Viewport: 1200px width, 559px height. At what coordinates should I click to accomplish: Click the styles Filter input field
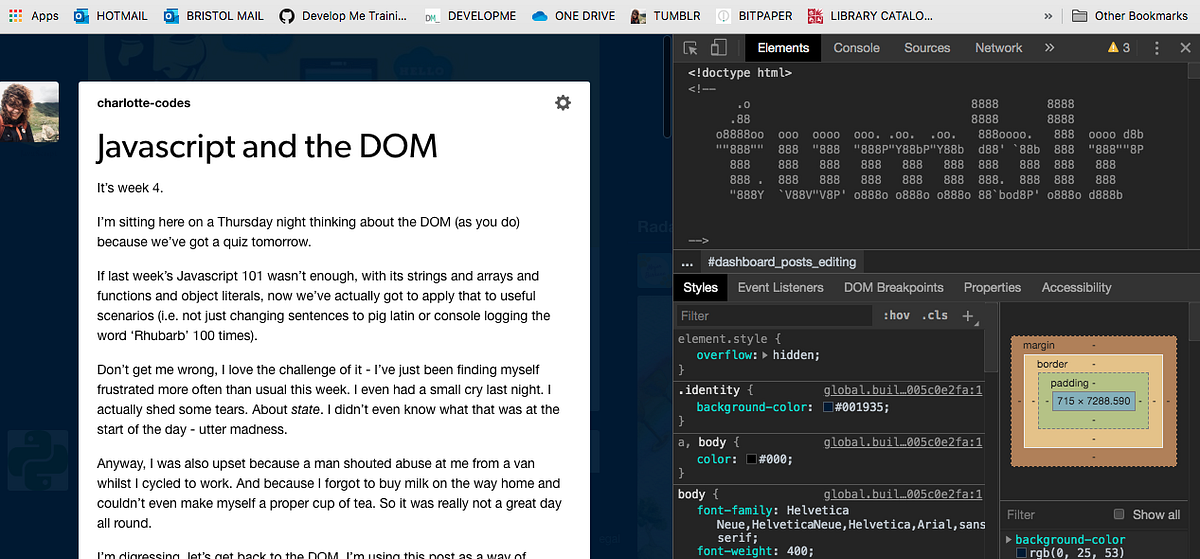pos(775,315)
